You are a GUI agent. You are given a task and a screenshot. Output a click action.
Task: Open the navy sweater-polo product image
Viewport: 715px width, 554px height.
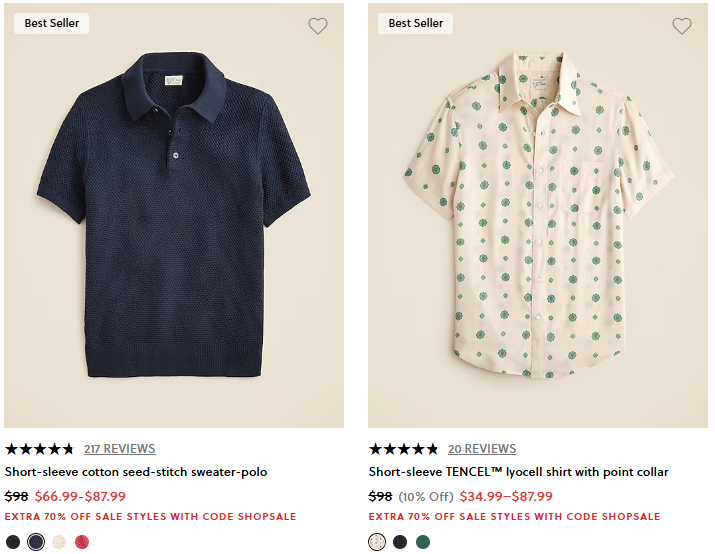pyautogui.click(x=174, y=230)
